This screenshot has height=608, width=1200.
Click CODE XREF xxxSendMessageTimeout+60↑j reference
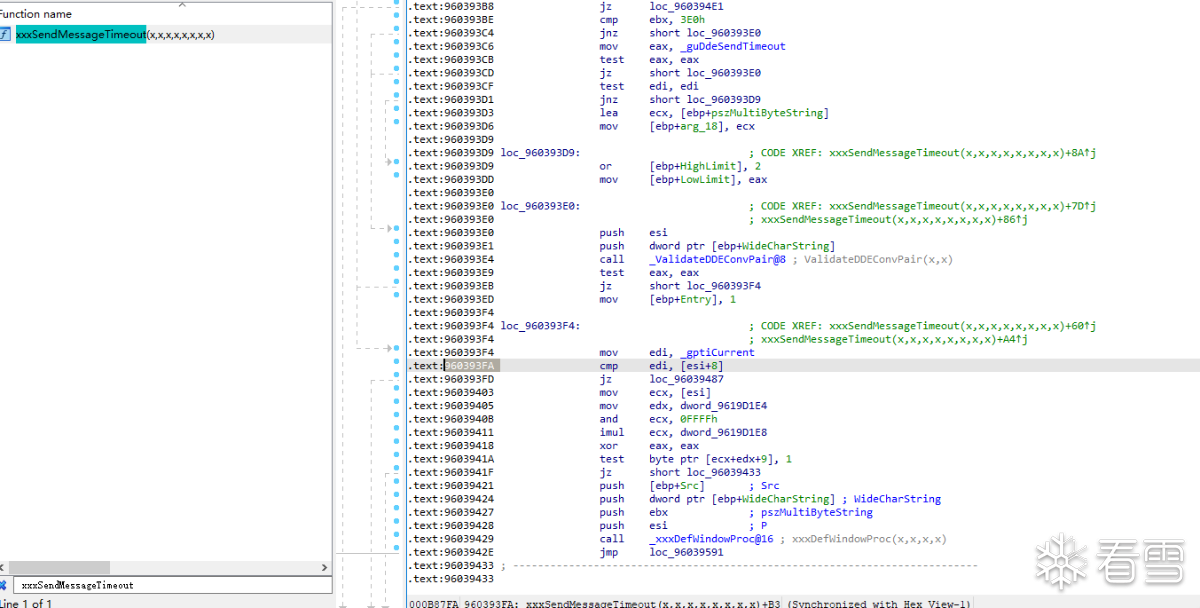922,326
